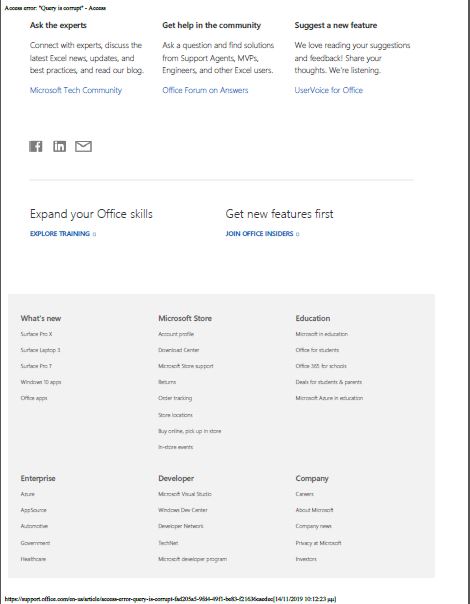This screenshot has width=470, height=604.
Task: Open the Developer Network link
Action: click(x=181, y=526)
